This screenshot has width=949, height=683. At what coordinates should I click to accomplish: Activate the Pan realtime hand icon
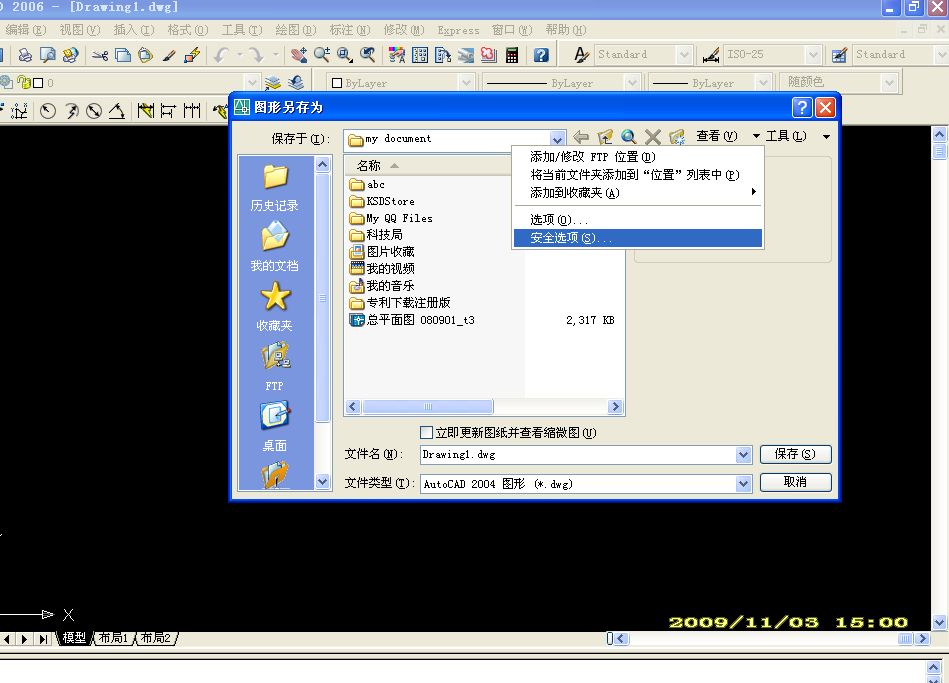(298, 55)
